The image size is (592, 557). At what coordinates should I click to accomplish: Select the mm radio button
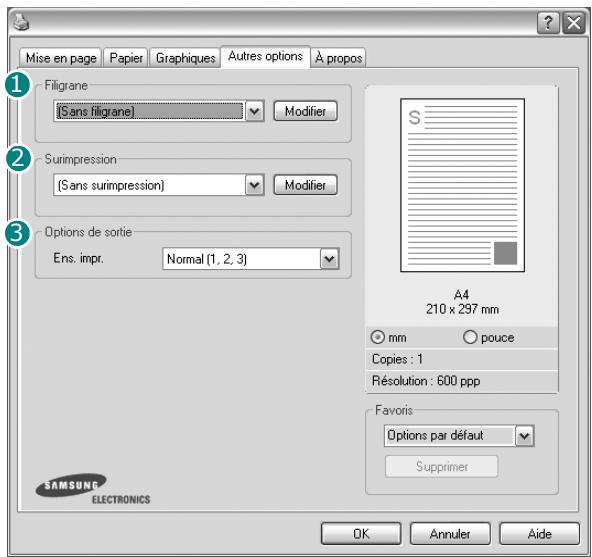pos(378,337)
